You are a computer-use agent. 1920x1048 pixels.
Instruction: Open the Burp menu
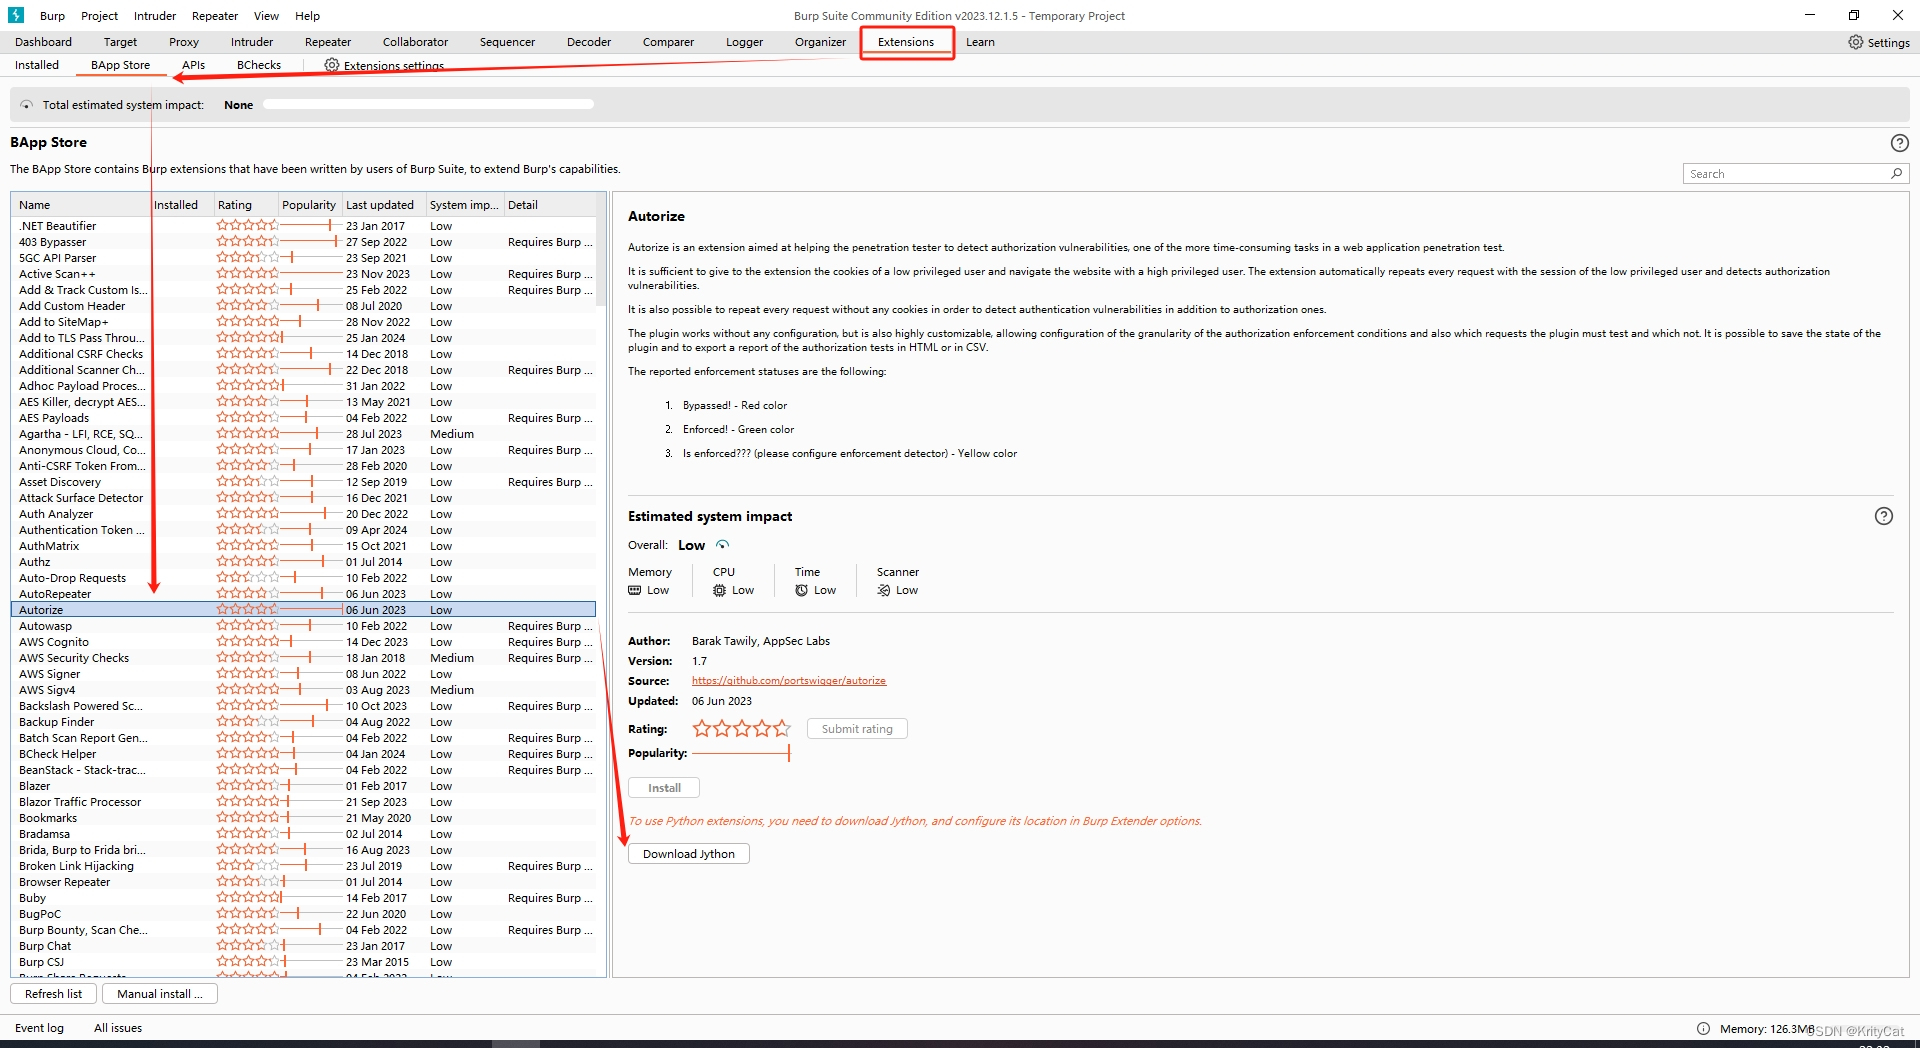(x=52, y=16)
